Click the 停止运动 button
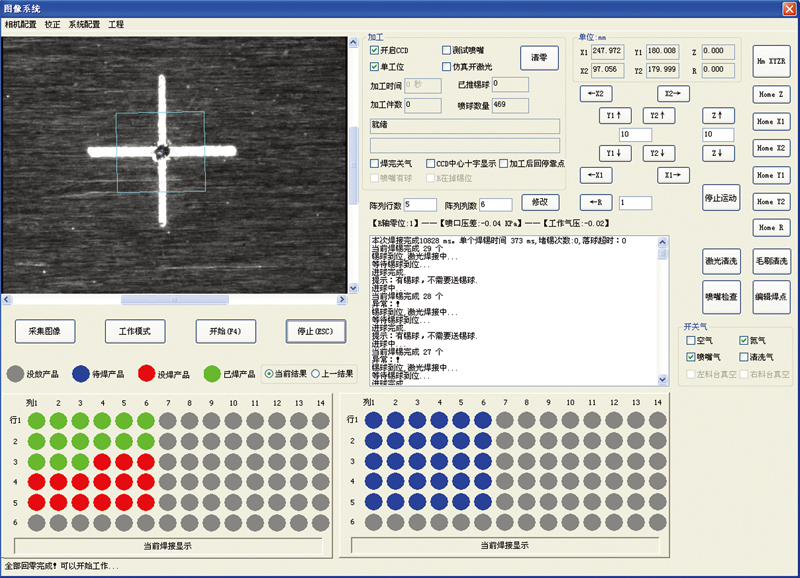Image resolution: width=800 pixels, height=578 pixels. coord(720,198)
